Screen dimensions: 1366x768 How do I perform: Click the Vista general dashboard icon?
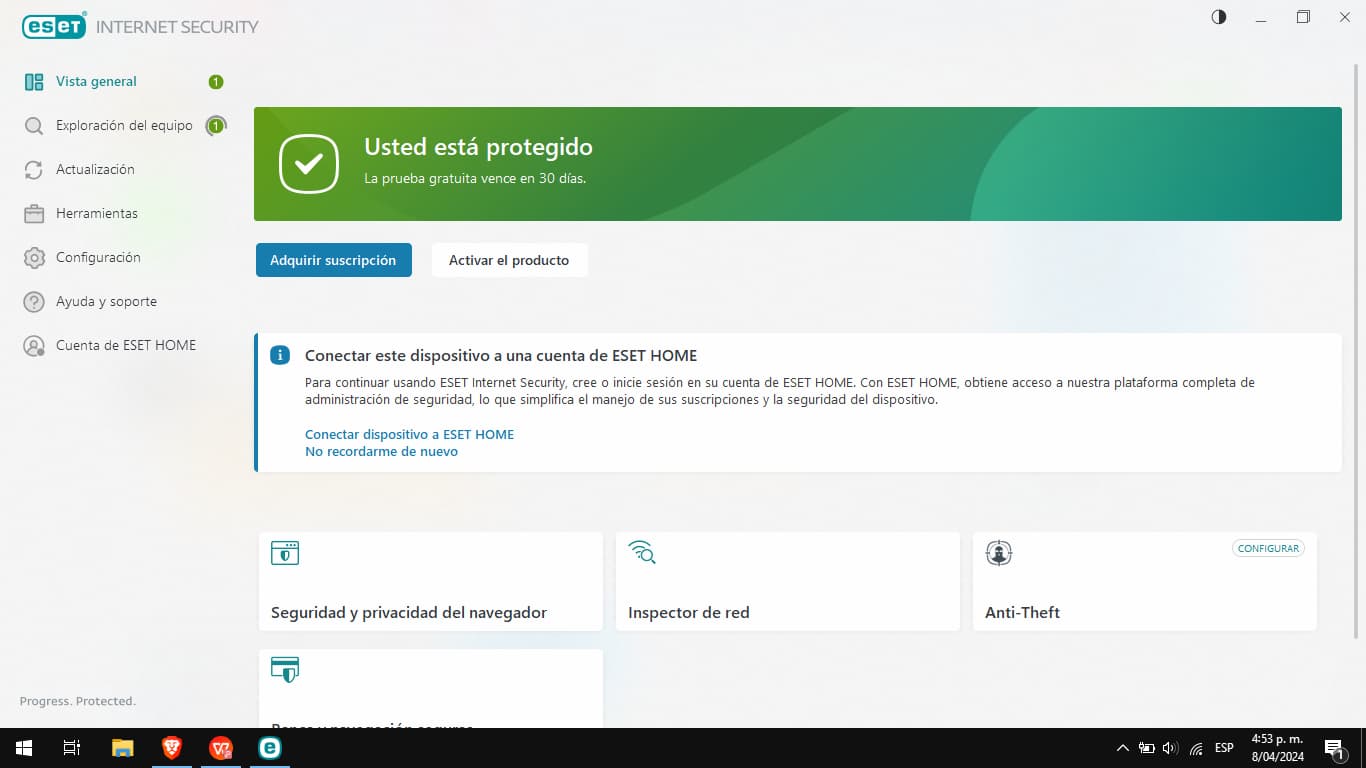coord(34,82)
